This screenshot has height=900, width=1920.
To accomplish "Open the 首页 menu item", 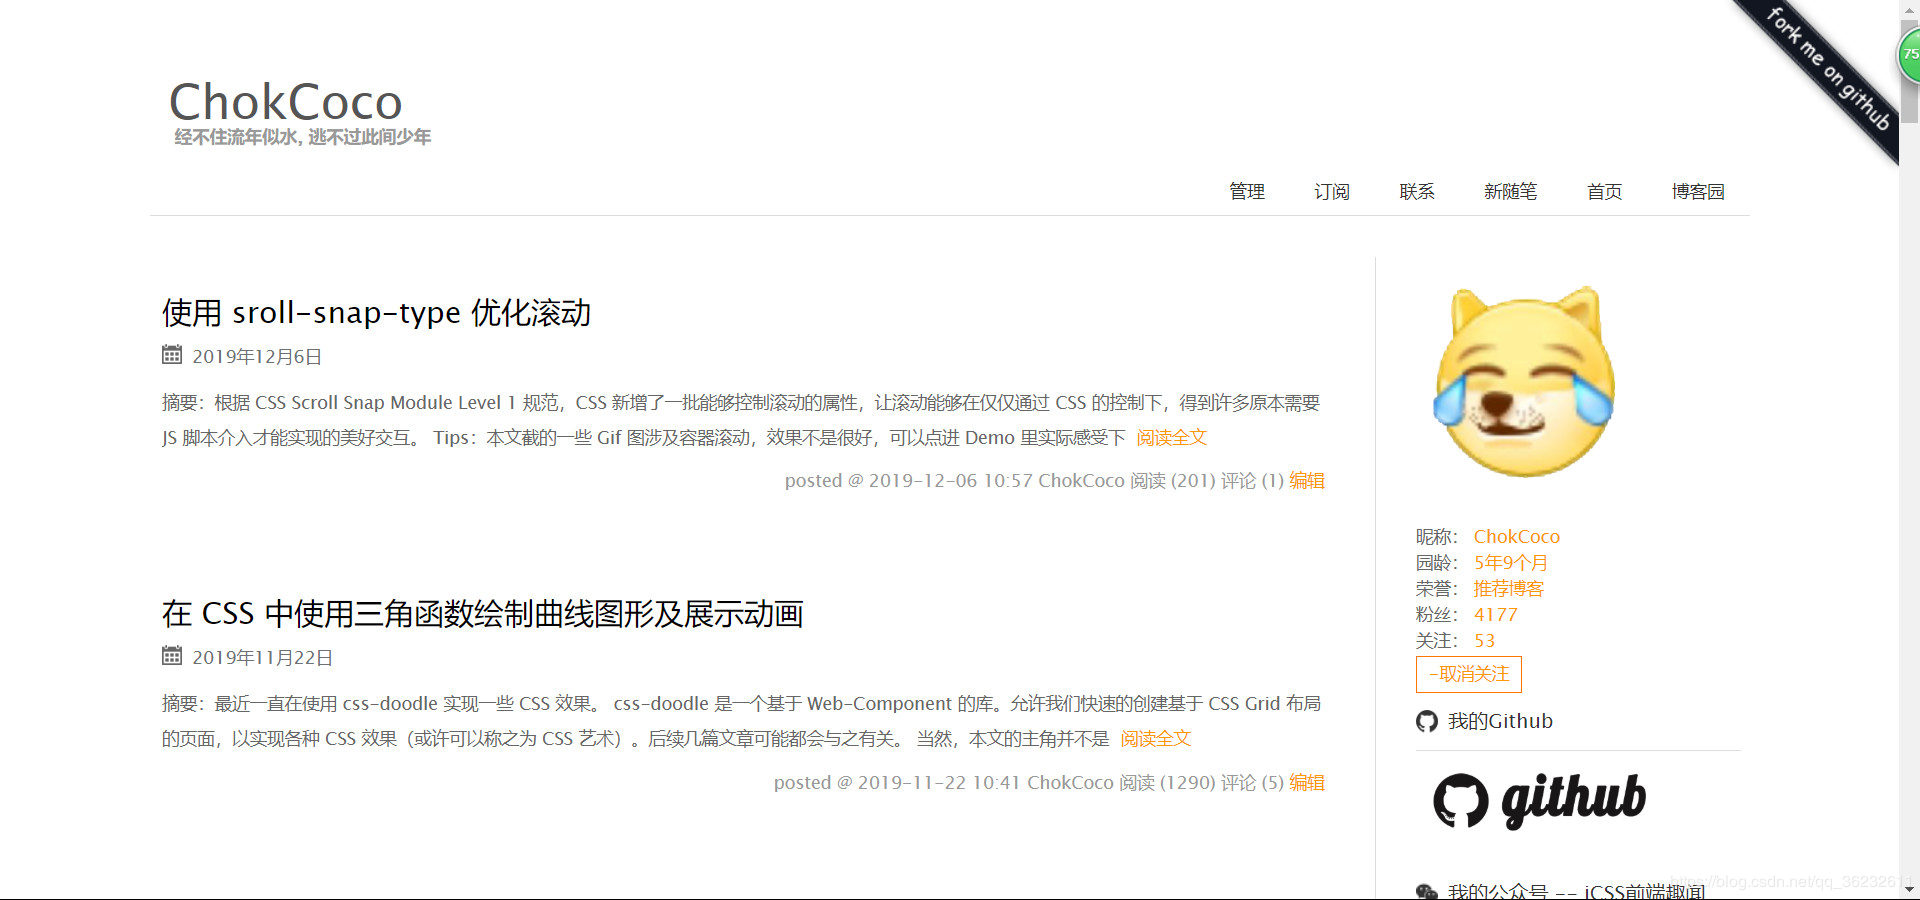I will [1604, 192].
